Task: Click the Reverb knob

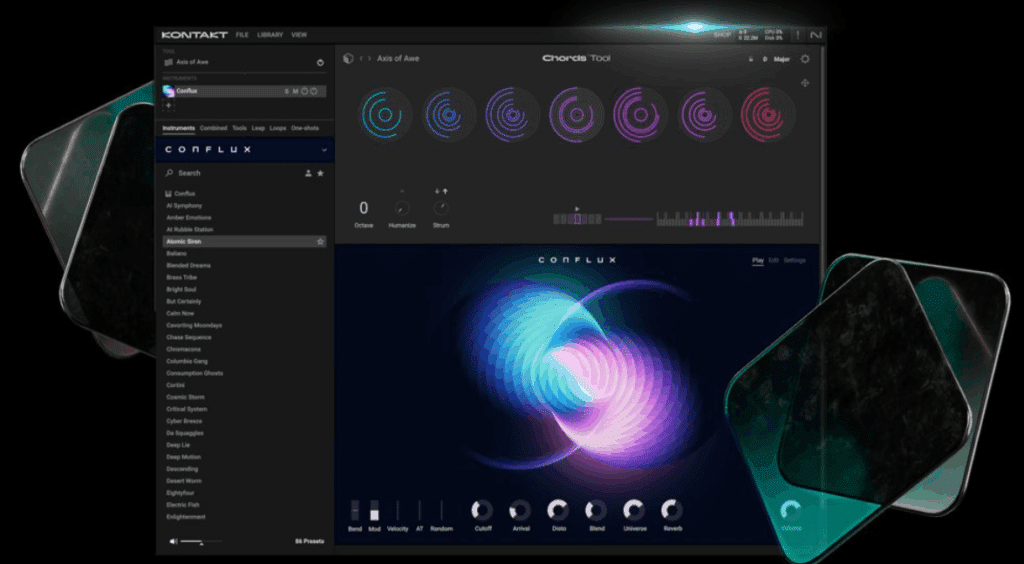Action: coord(671,510)
